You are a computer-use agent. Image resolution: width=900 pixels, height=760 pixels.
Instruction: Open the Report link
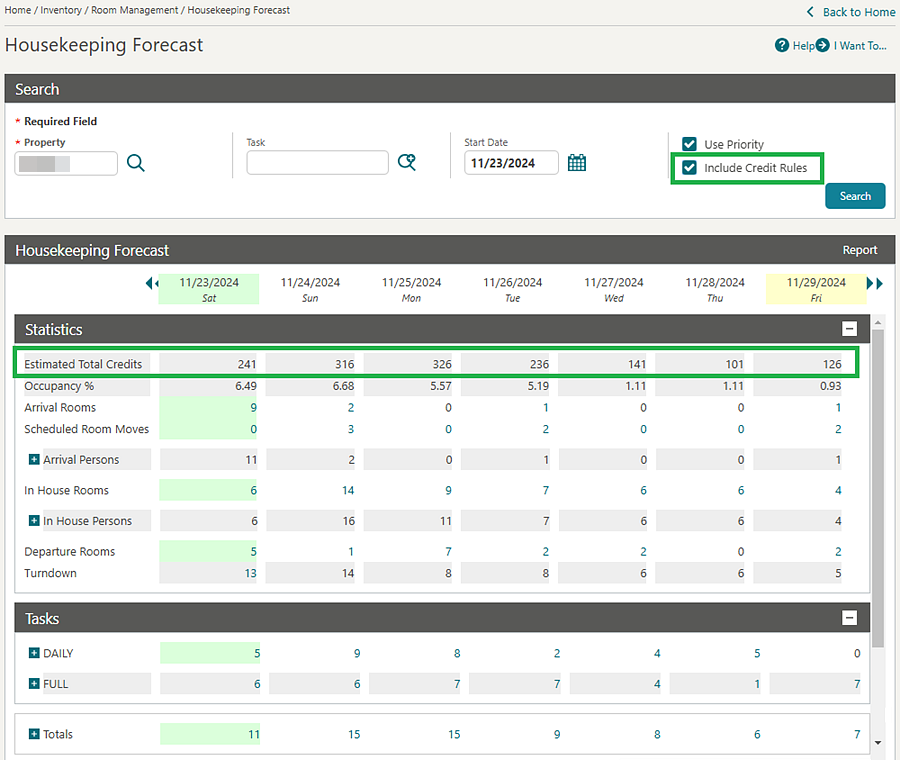(860, 250)
